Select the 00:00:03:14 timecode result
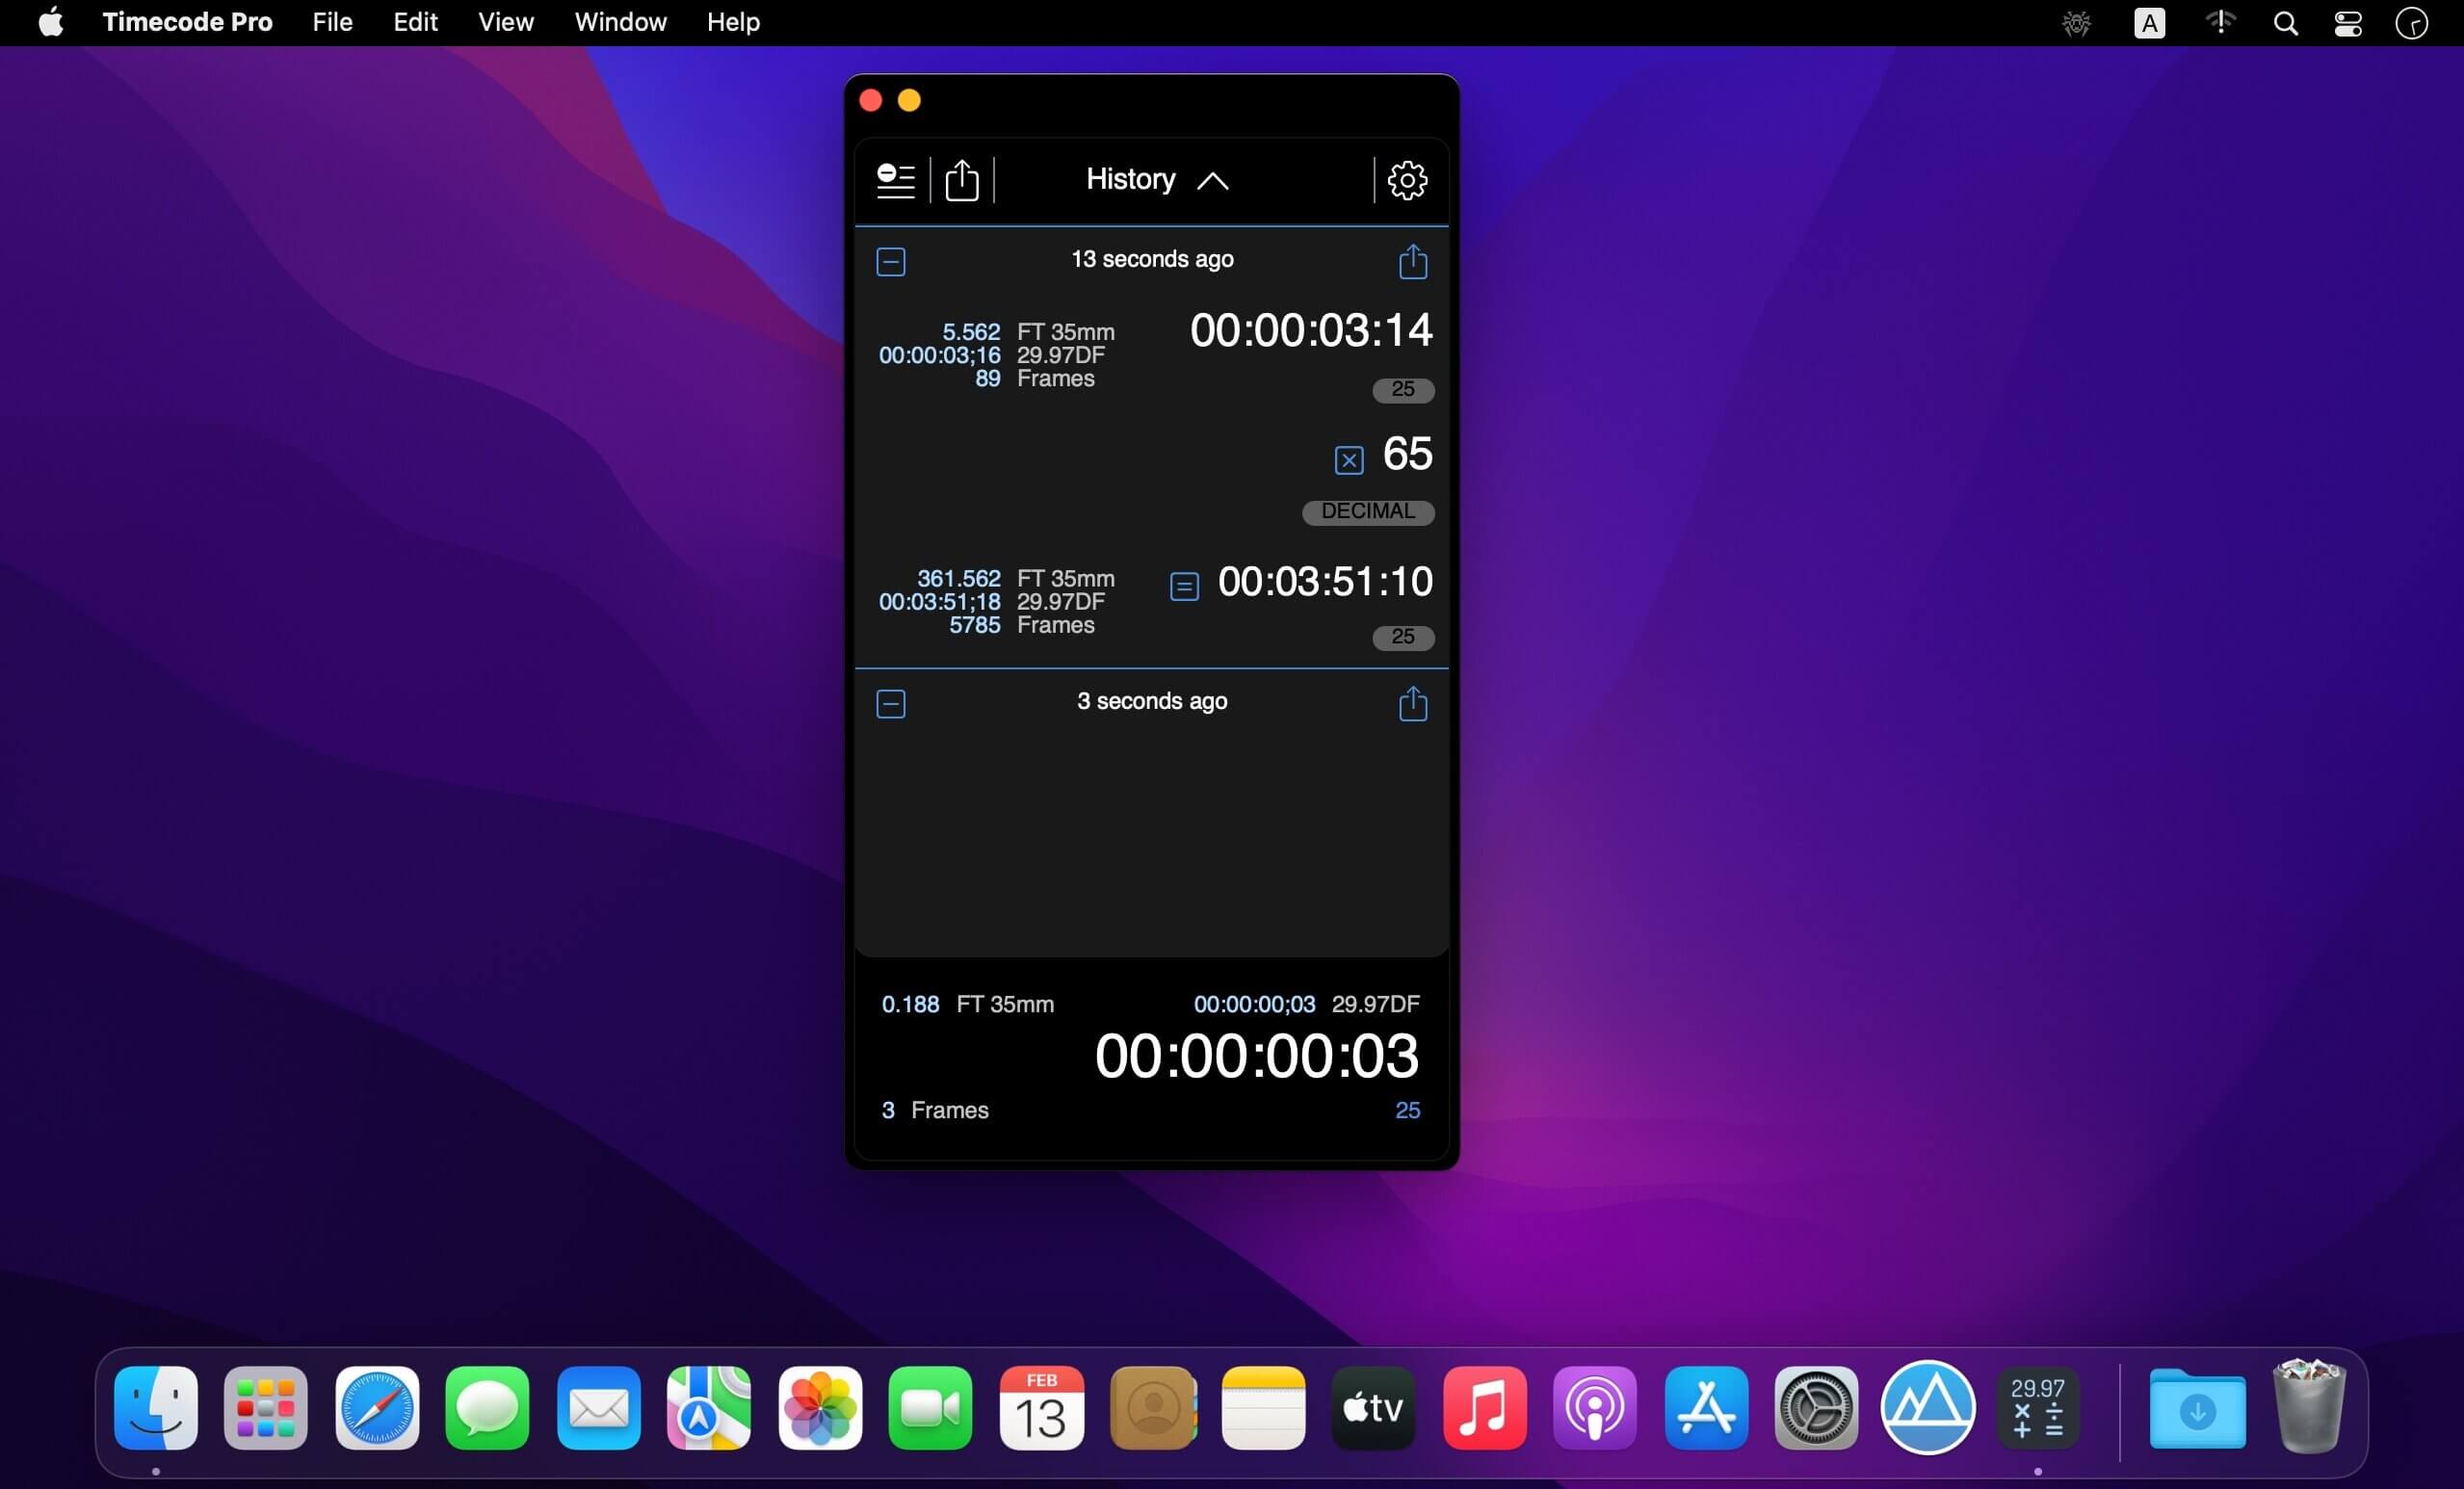Viewport: 2464px width, 1489px height. [x=1311, y=330]
